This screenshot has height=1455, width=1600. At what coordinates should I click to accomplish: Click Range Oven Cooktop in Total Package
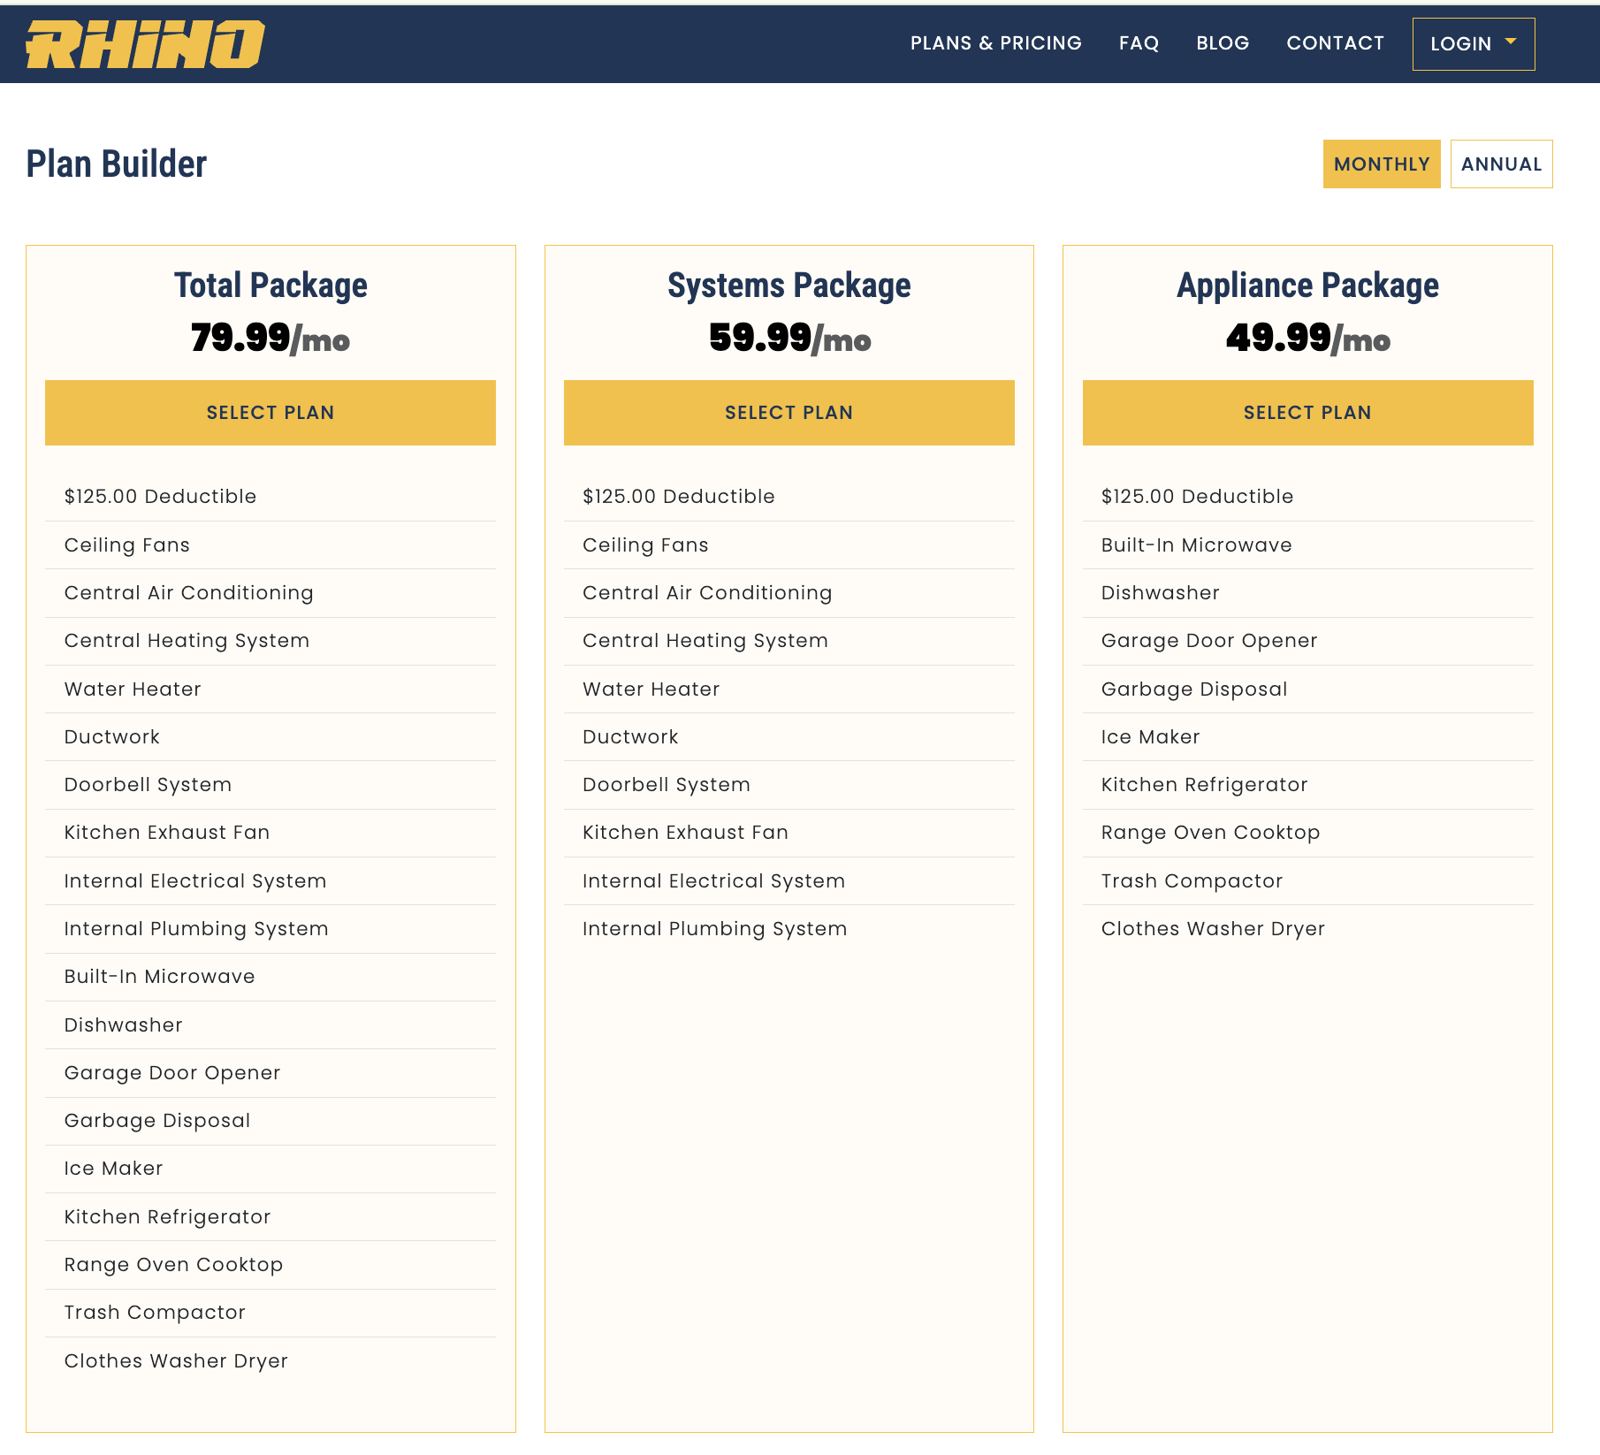tap(270, 1265)
